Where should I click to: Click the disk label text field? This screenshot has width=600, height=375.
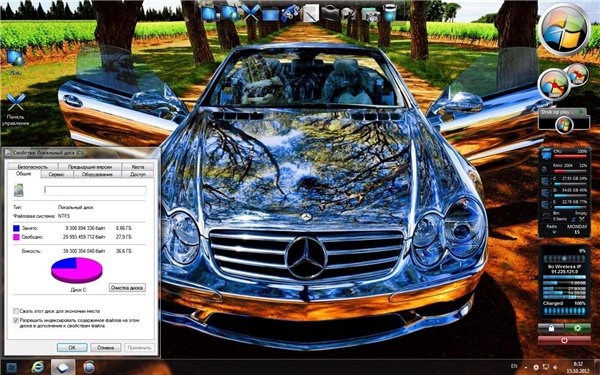coord(95,190)
